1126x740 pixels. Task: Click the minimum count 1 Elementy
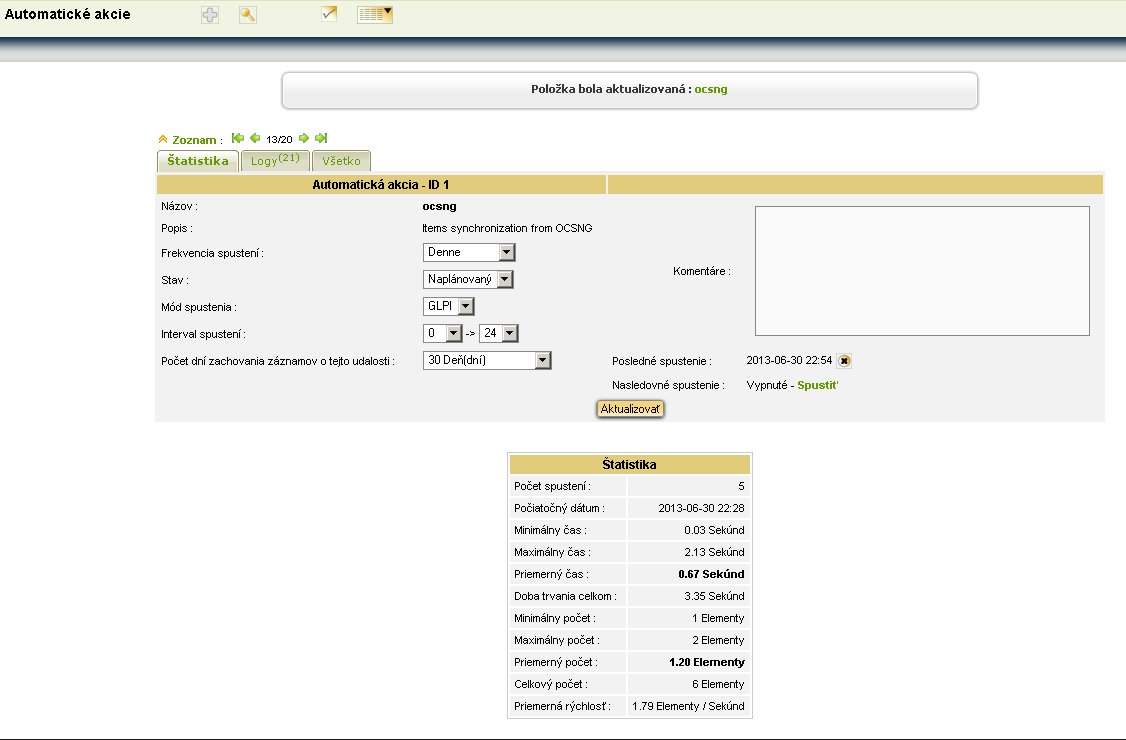pos(718,619)
